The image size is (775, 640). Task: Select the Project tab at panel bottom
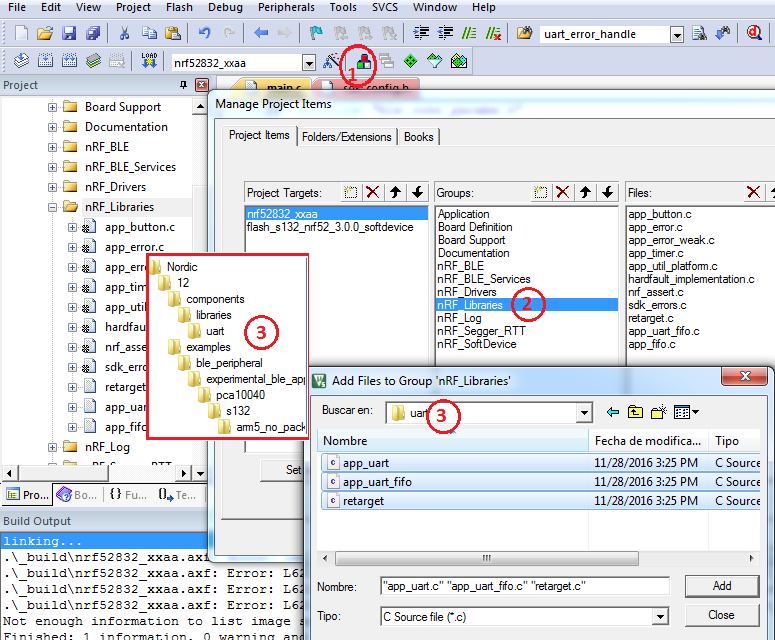click(x=28, y=495)
